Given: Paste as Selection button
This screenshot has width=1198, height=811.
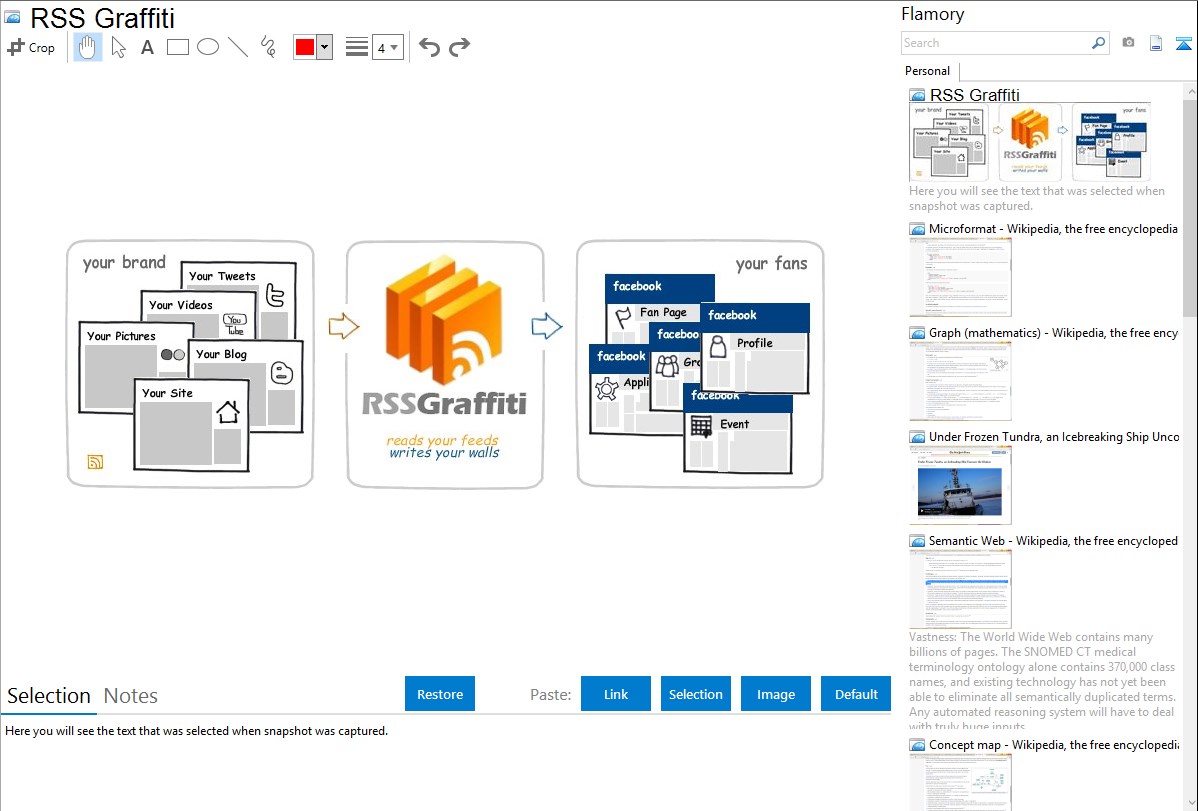Looking at the screenshot, I should pos(696,694).
